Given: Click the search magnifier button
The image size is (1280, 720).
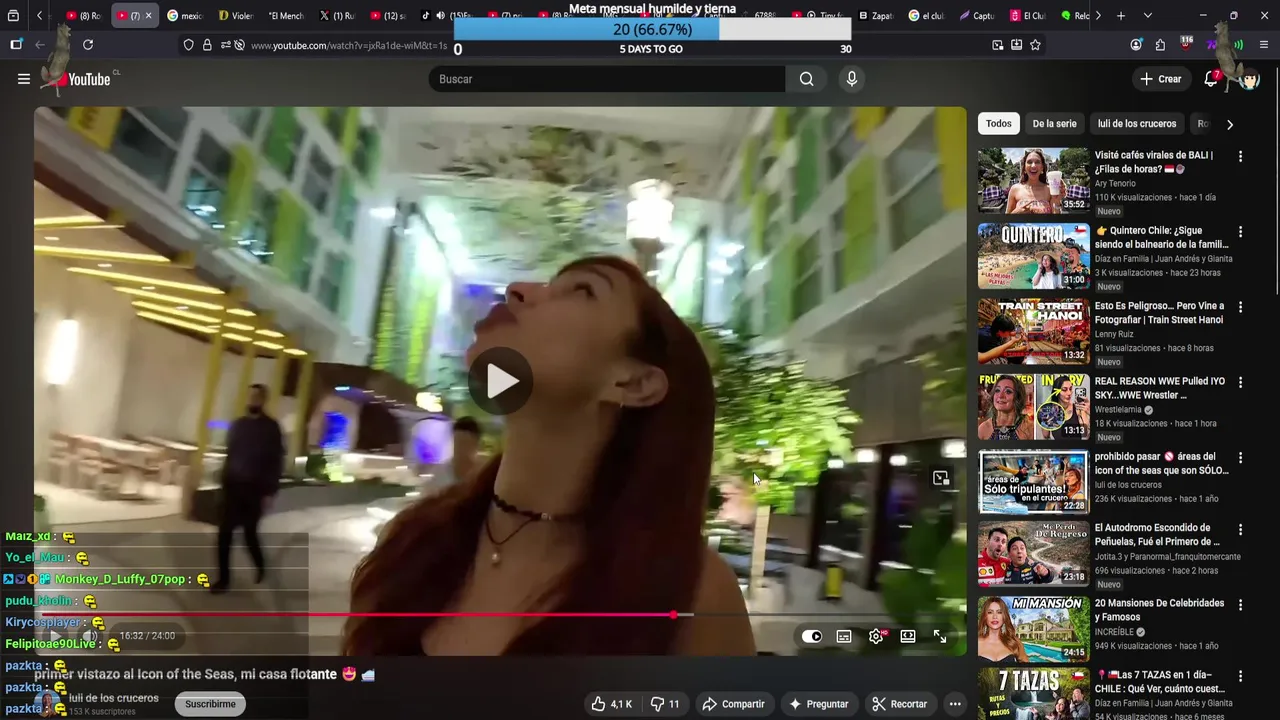Looking at the screenshot, I should pos(807,79).
